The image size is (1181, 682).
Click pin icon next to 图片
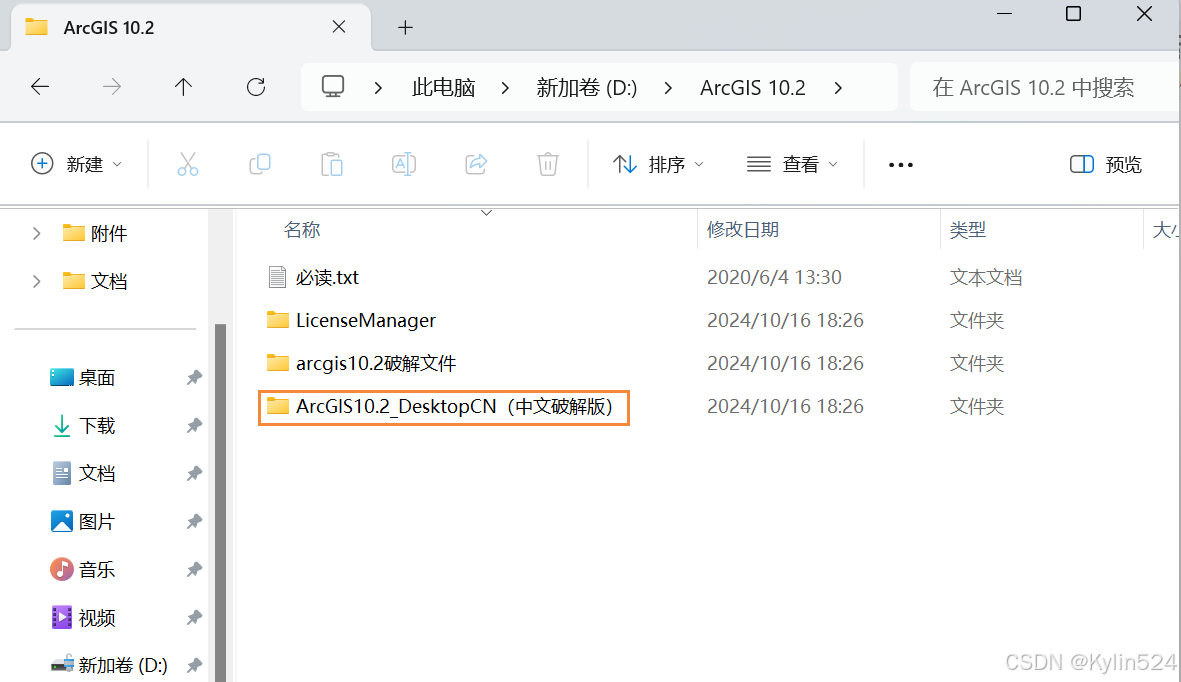point(194,521)
